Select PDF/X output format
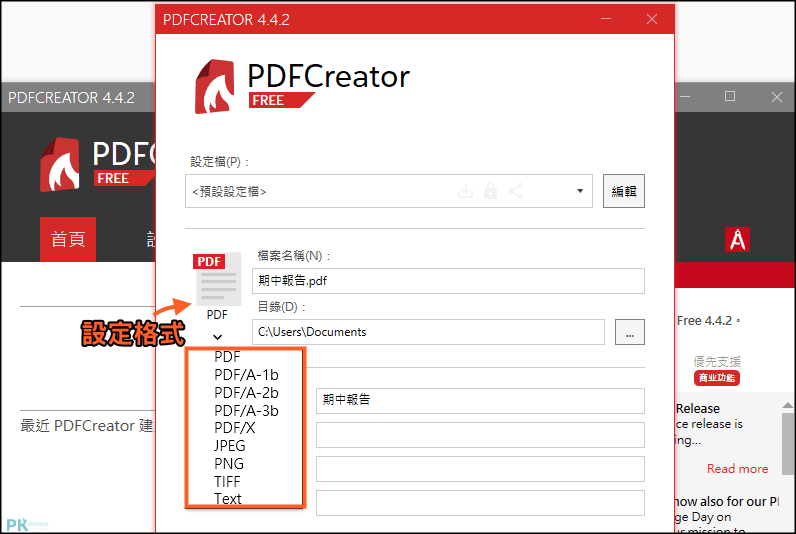The height and width of the screenshot is (534, 796). pyautogui.click(x=235, y=428)
